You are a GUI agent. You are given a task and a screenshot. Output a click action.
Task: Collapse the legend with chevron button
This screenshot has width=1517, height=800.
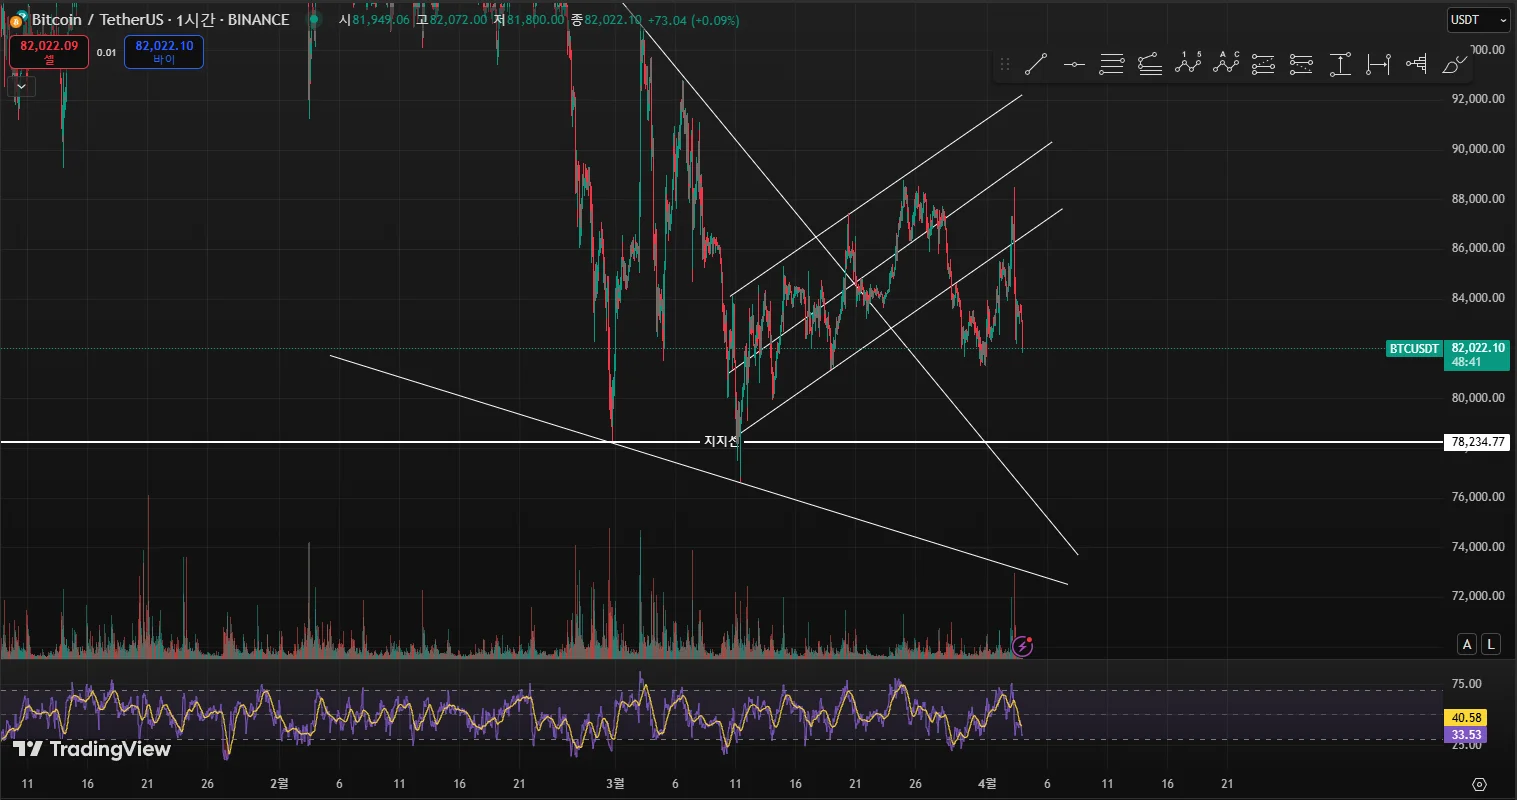click(21, 86)
